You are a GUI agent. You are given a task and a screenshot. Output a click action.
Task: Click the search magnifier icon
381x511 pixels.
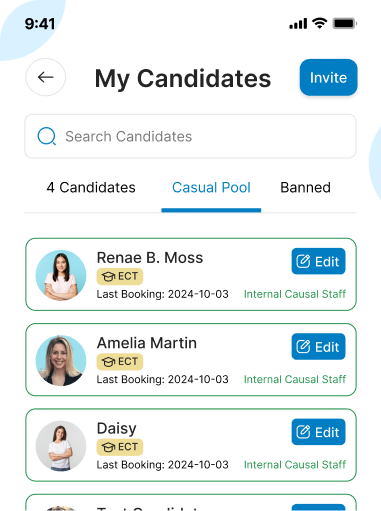47,136
